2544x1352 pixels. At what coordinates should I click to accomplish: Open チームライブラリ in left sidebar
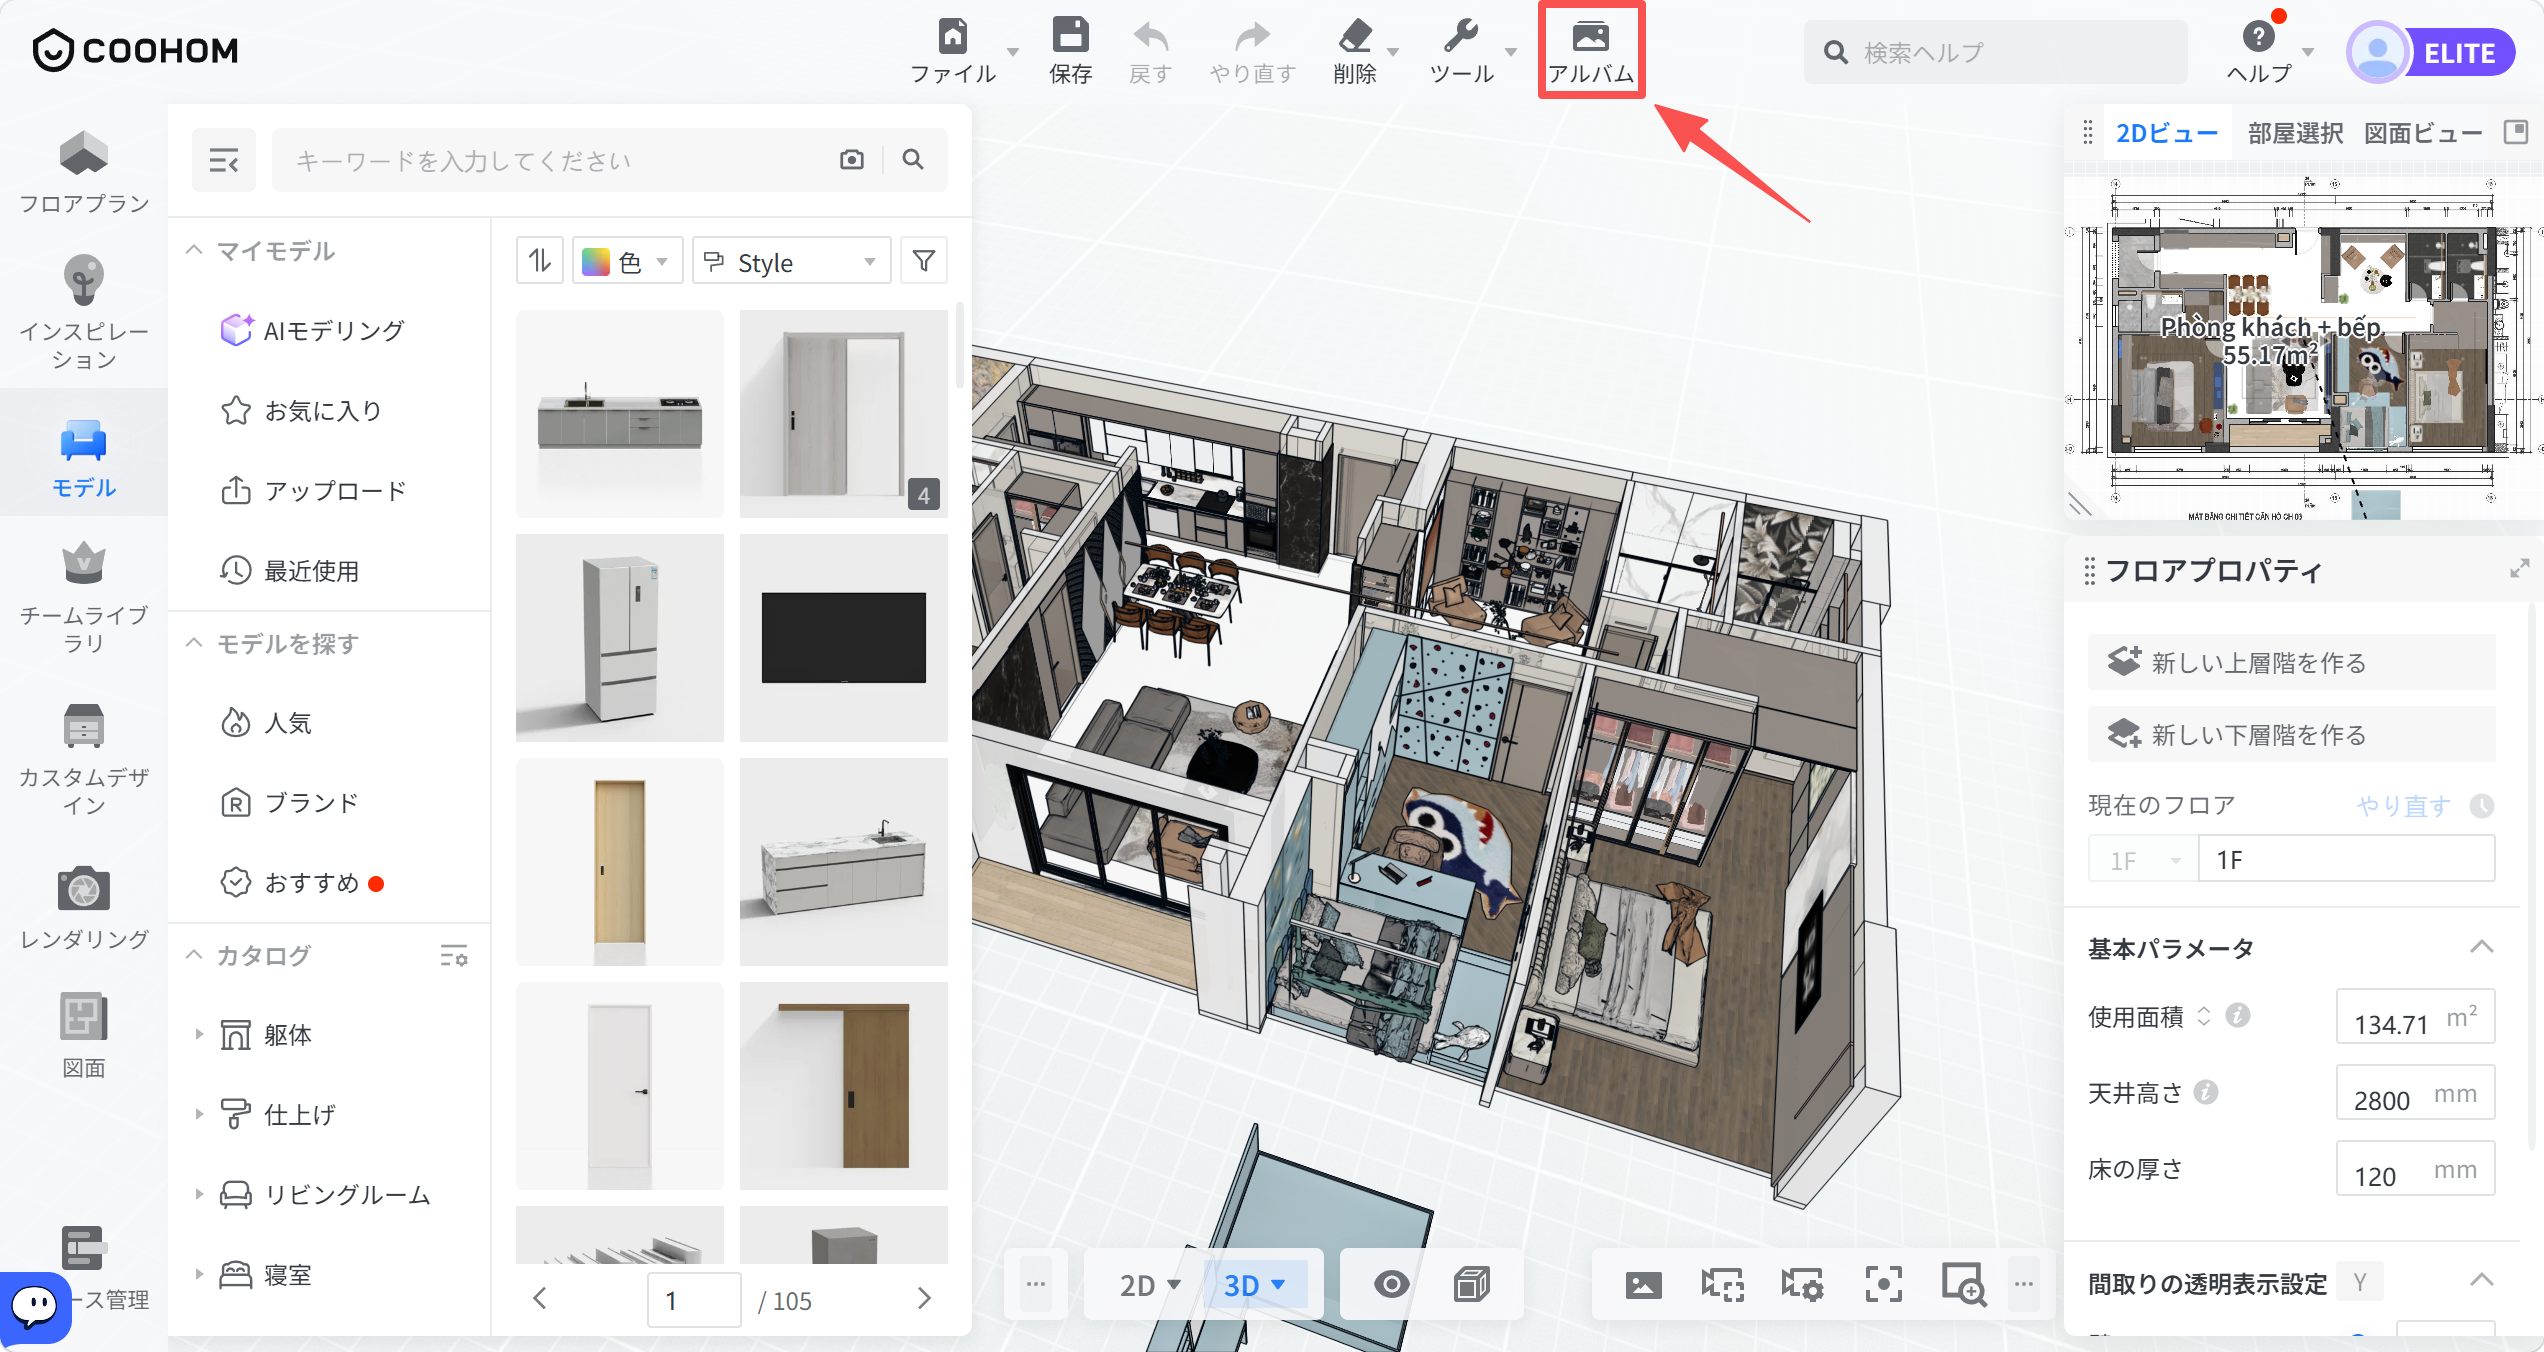[x=84, y=598]
